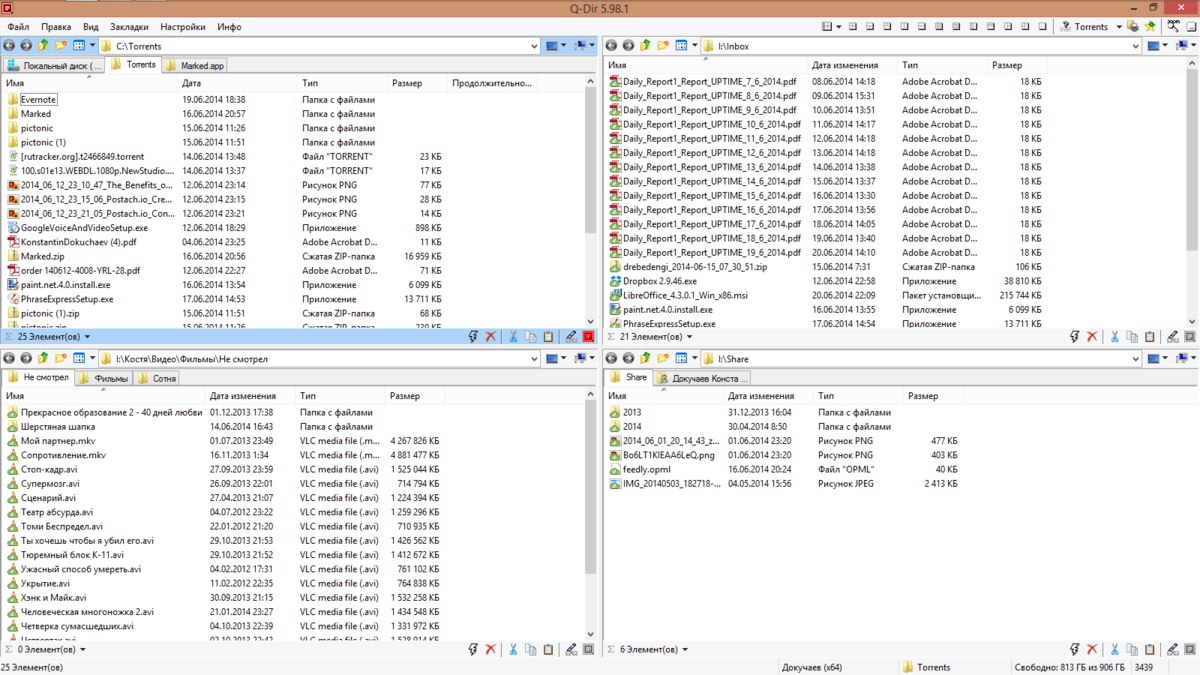Click new folder icon in Не смотрел pane toolbar

(x=60, y=358)
